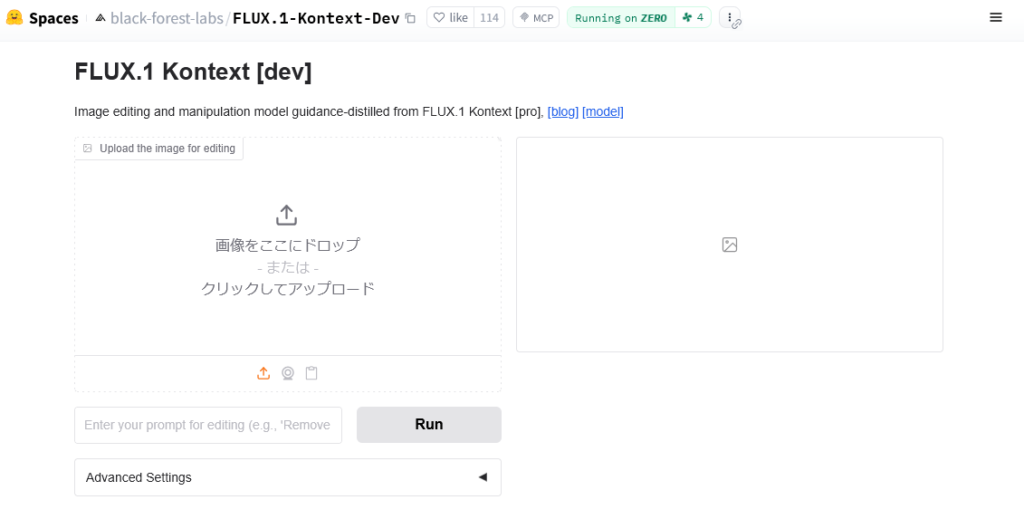Click the Running on ZERO status badge
Viewport: 1024px width, 519px height.
pos(621,18)
